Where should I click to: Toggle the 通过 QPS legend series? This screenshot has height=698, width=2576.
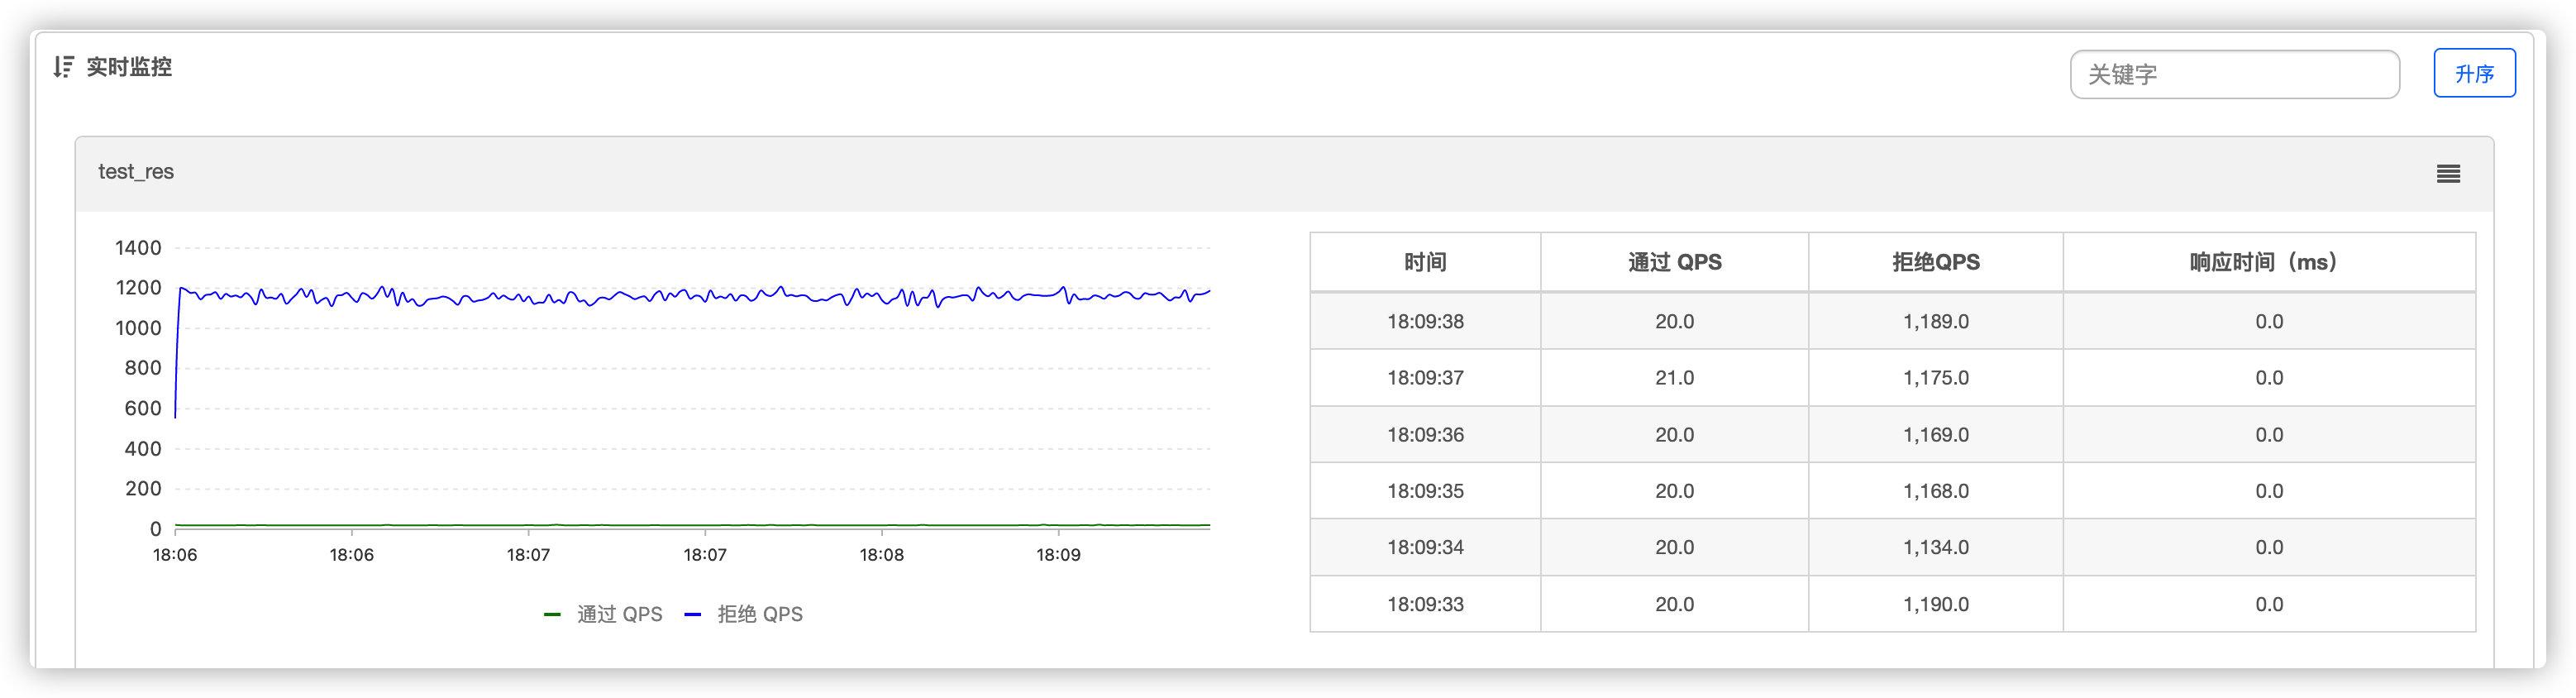click(x=603, y=614)
